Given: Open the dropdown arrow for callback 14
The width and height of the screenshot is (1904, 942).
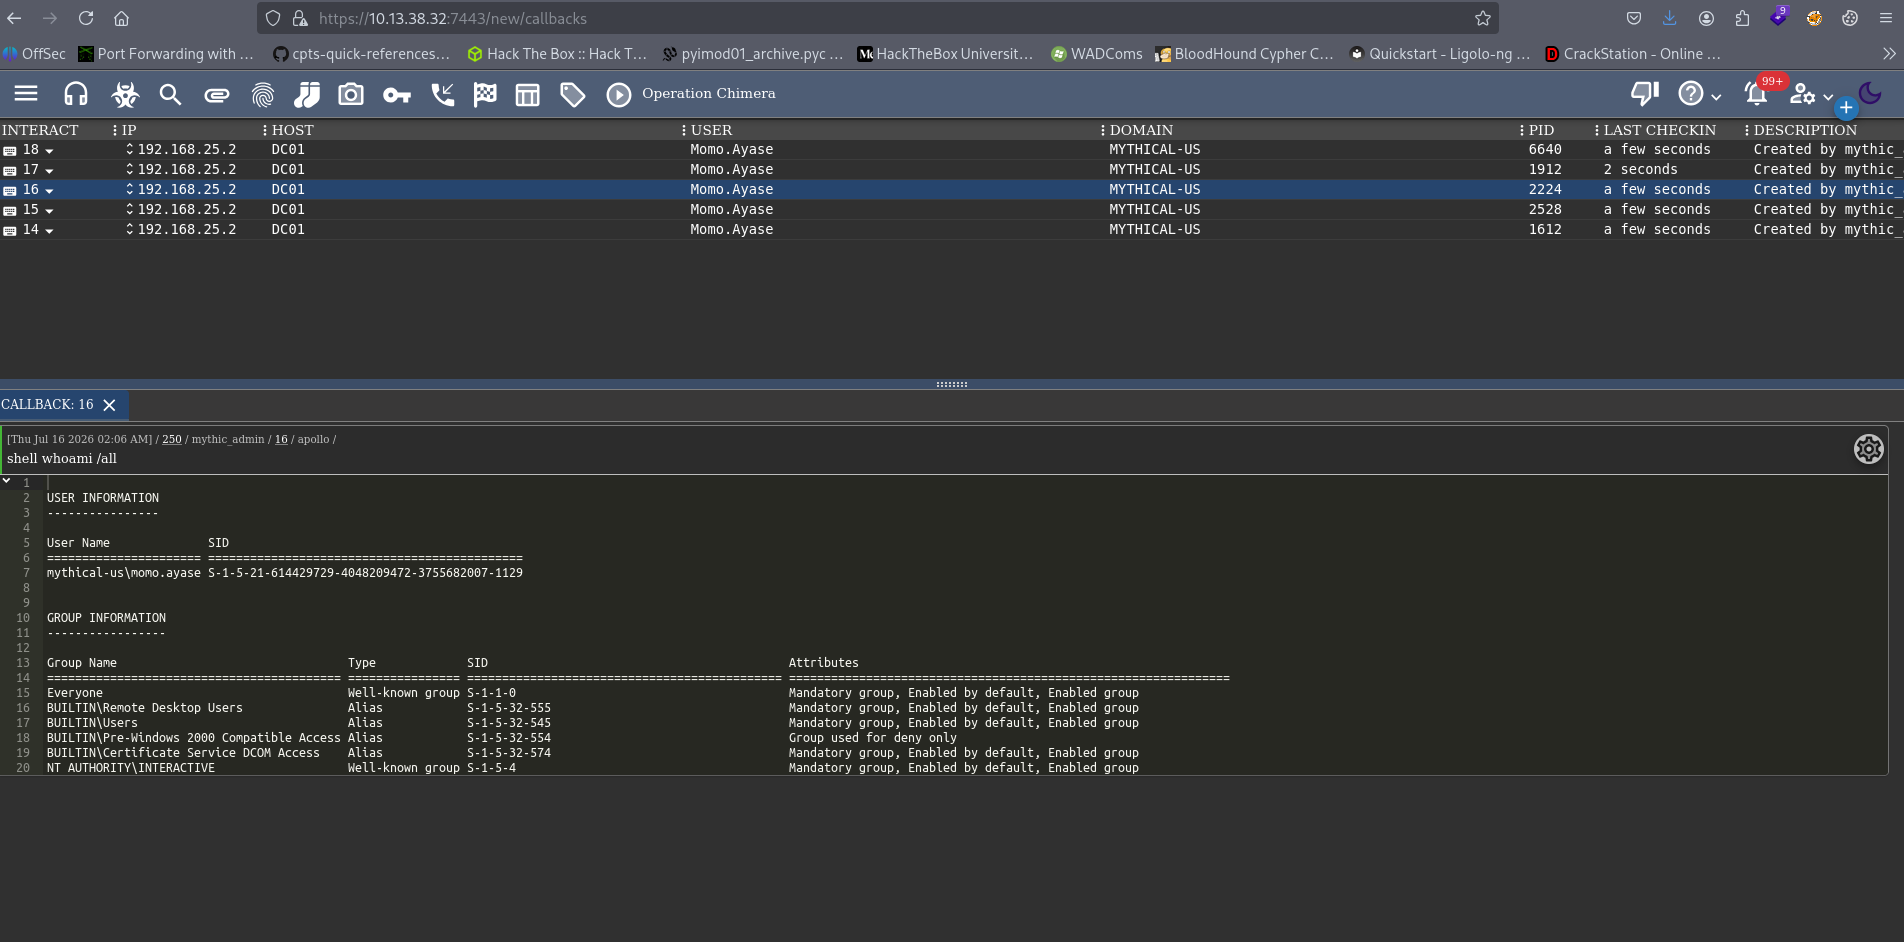Looking at the screenshot, I should pyautogui.click(x=49, y=231).
